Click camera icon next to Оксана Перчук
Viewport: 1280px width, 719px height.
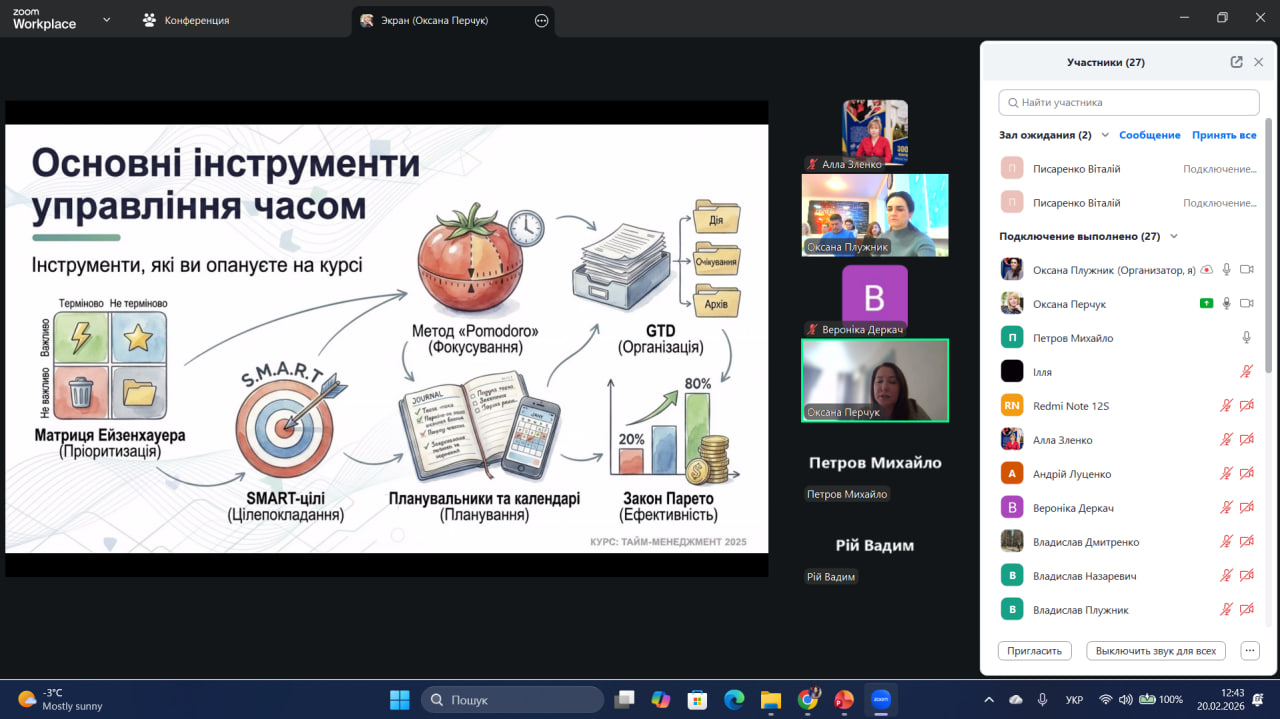coord(1246,304)
